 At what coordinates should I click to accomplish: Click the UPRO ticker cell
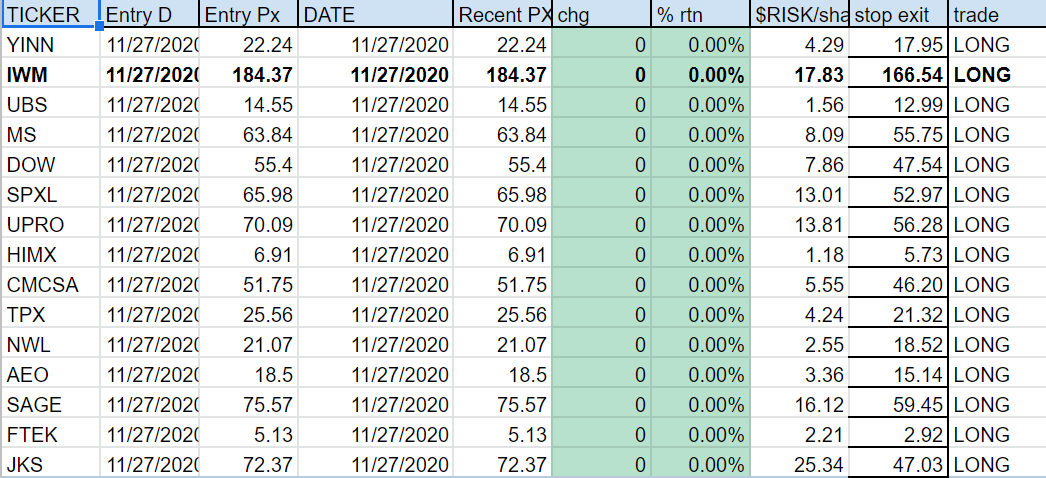pos(51,225)
